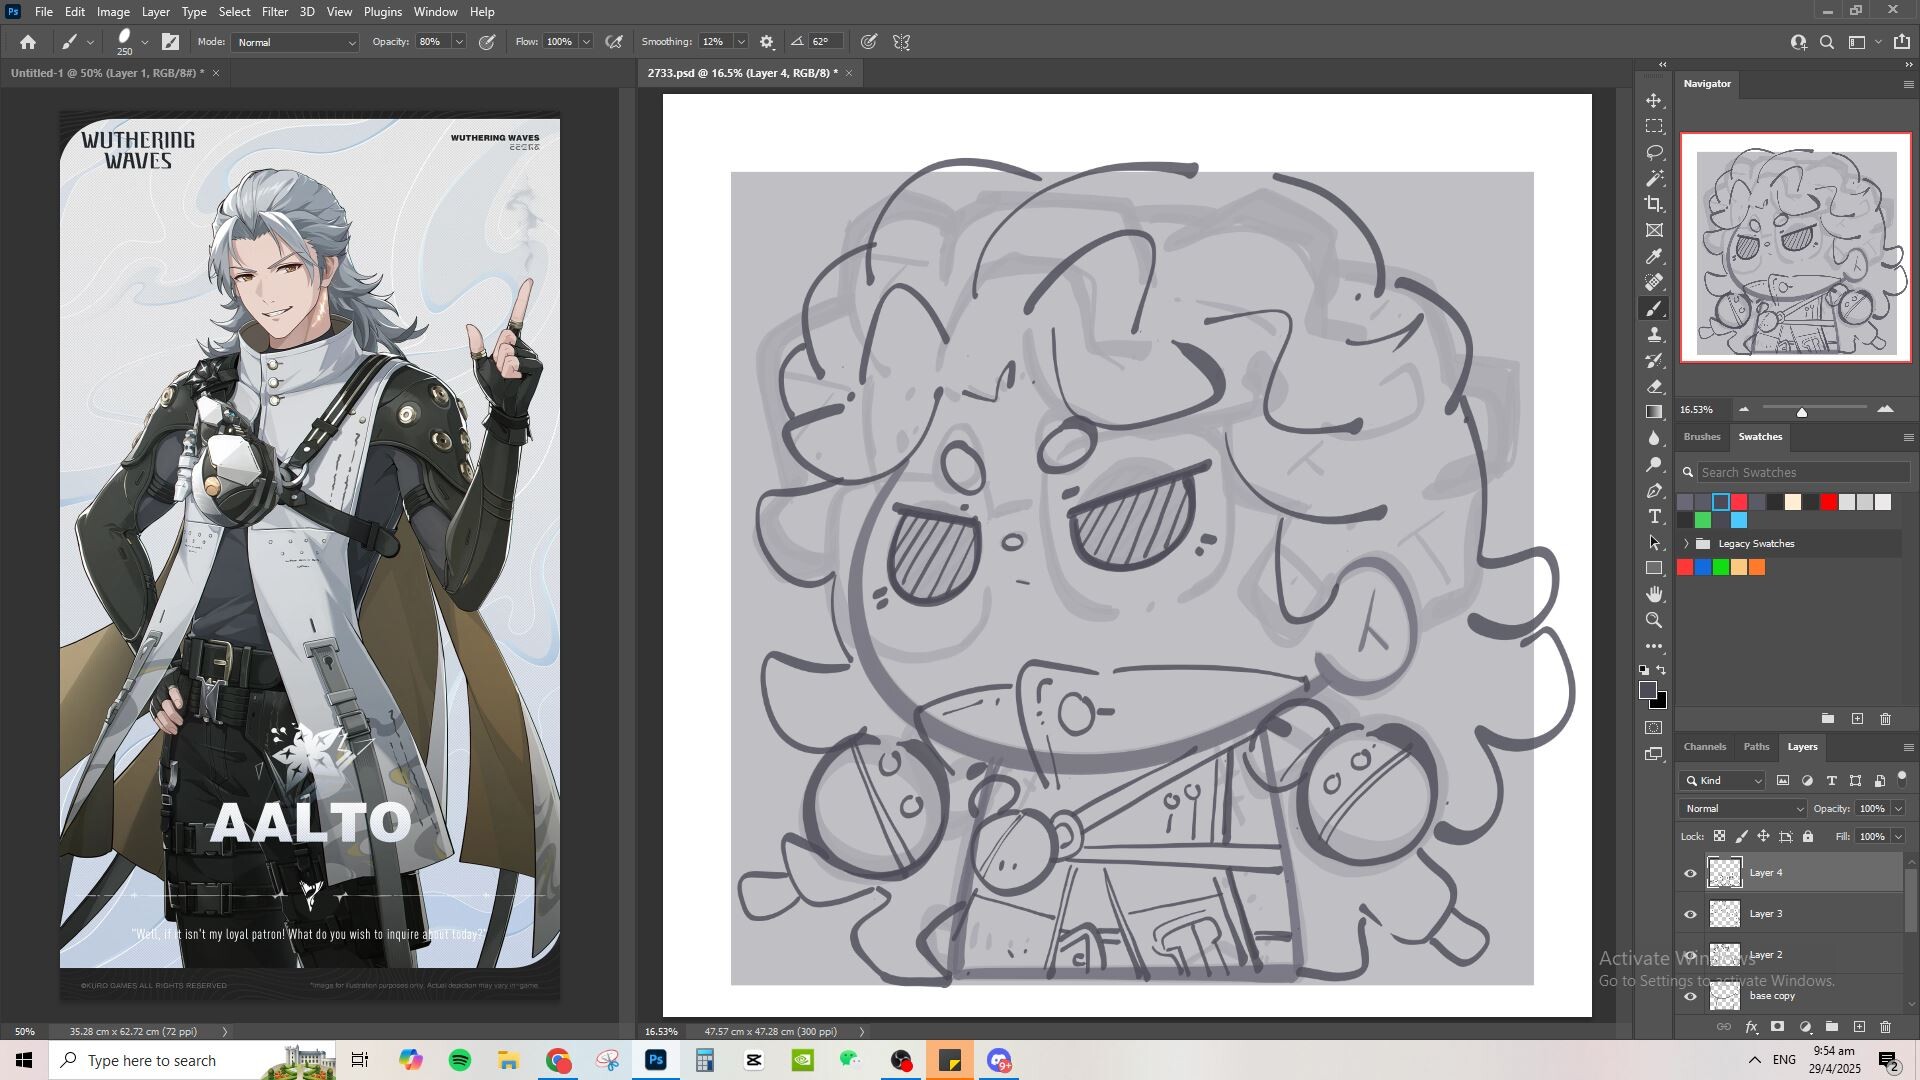The image size is (1920, 1080).
Task: Switch to the Brushes tab
Action: click(1702, 437)
